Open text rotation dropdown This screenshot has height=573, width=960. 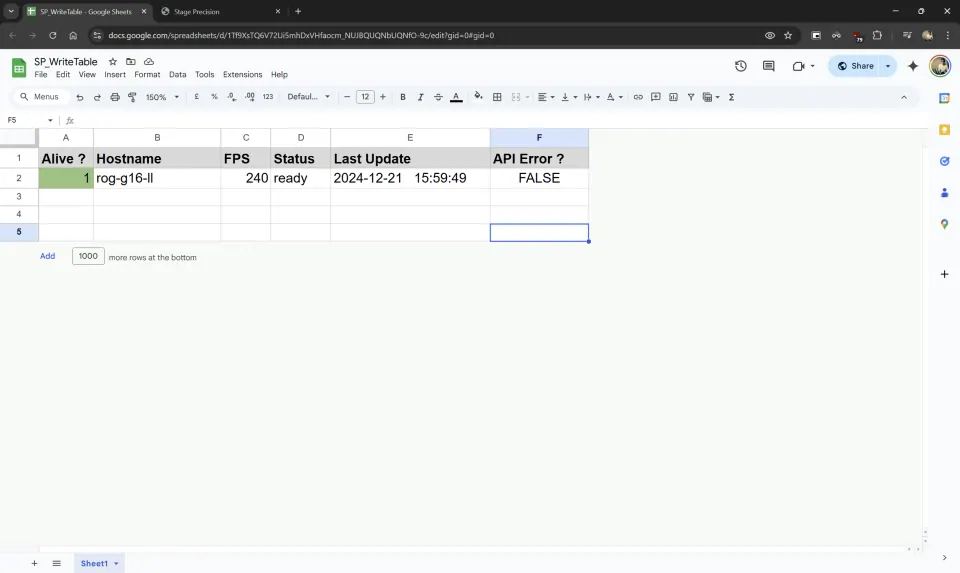click(614, 97)
